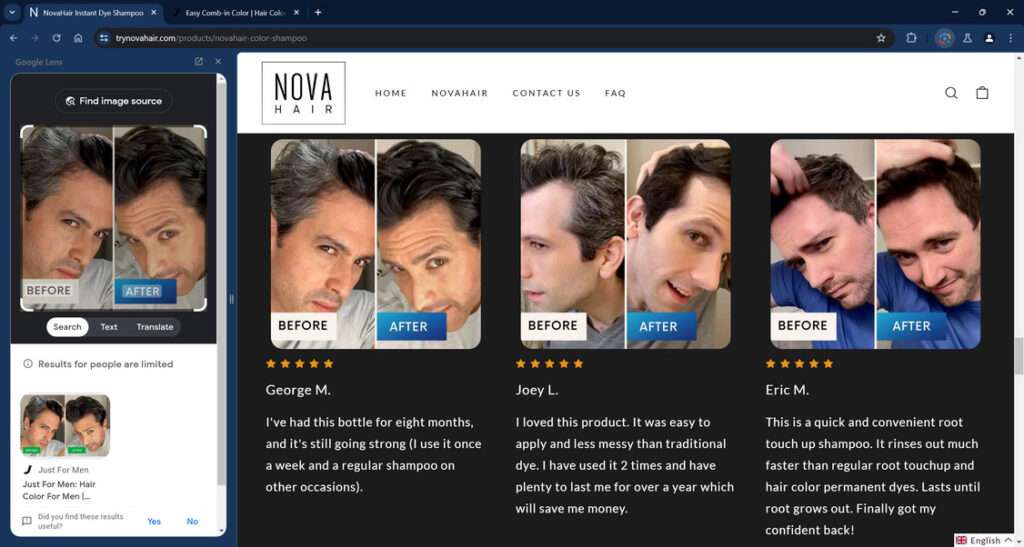
Task: Click the feedback icon in Lens panel
Action: point(27,521)
